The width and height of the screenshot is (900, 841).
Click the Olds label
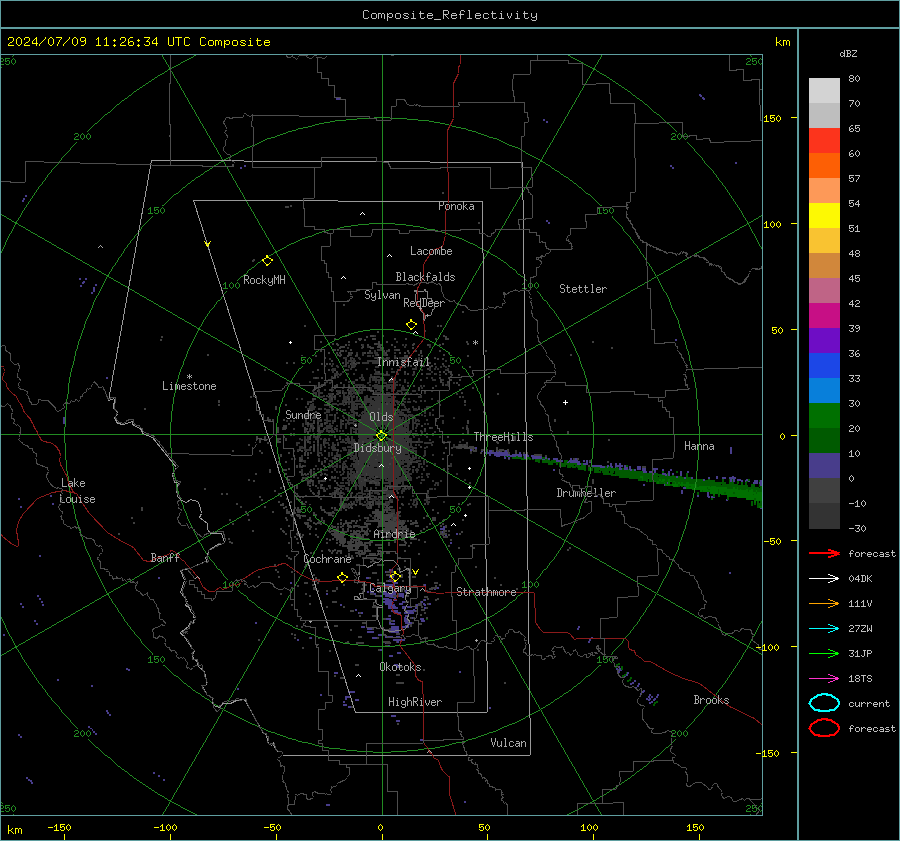click(x=381, y=417)
